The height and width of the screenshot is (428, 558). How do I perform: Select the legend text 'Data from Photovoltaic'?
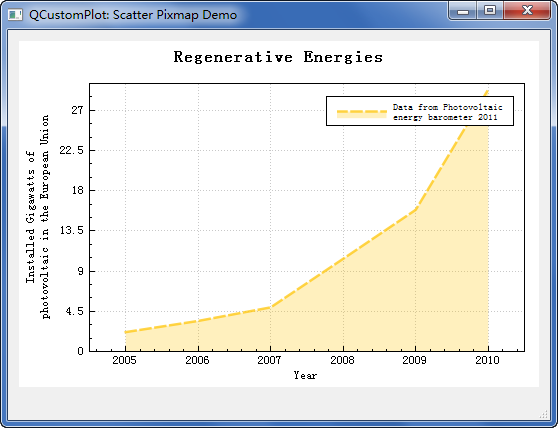[x=448, y=107]
